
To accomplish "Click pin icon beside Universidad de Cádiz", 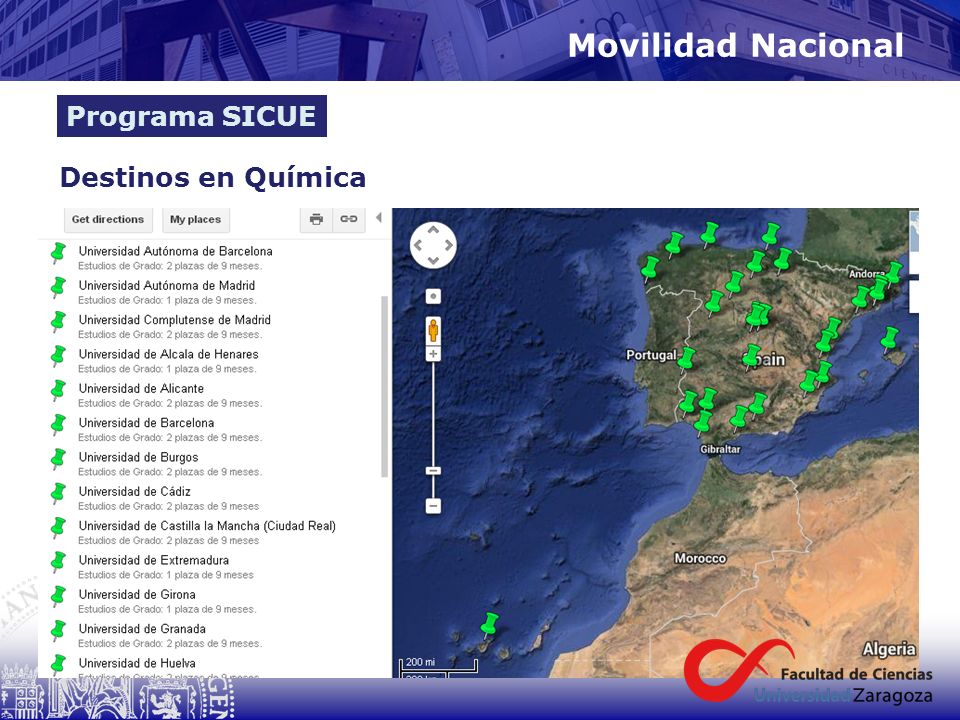I will click(x=58, y=493).
